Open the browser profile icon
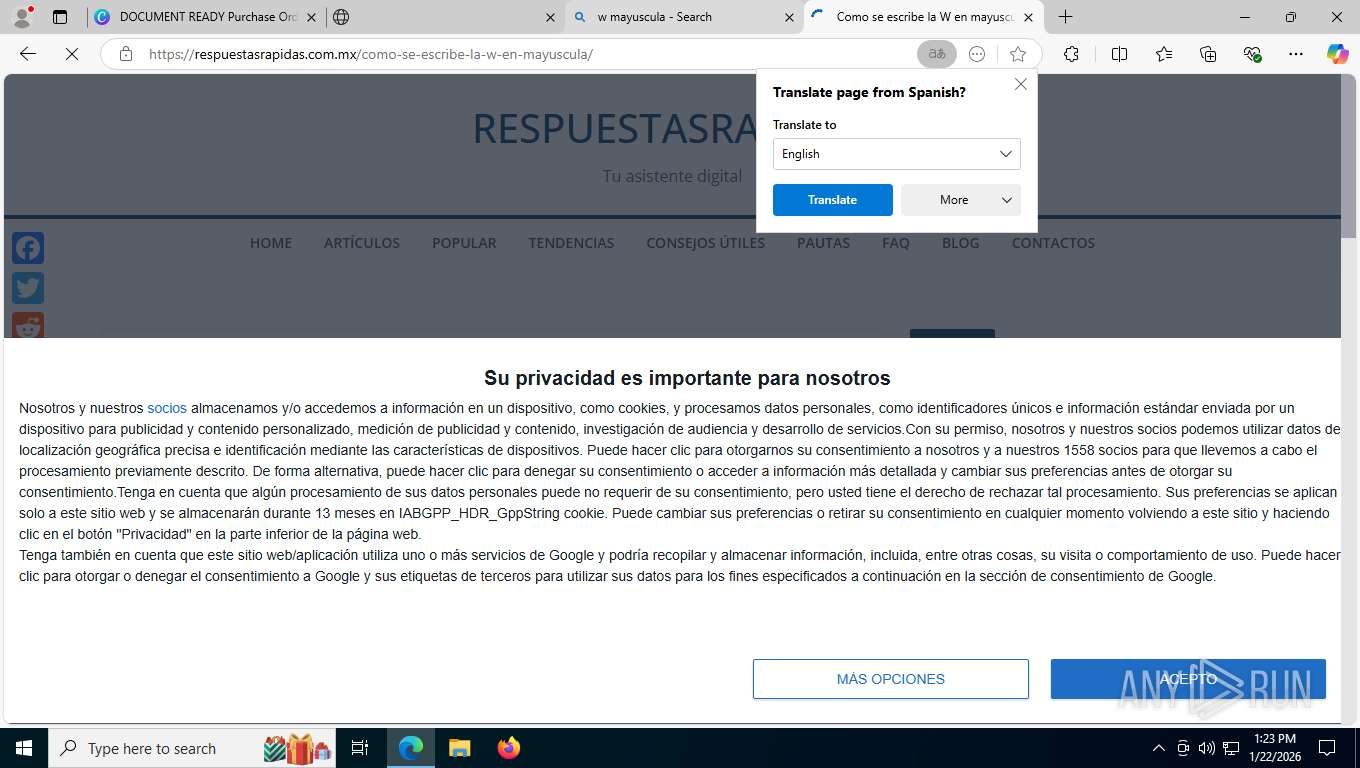 (22, 17)
